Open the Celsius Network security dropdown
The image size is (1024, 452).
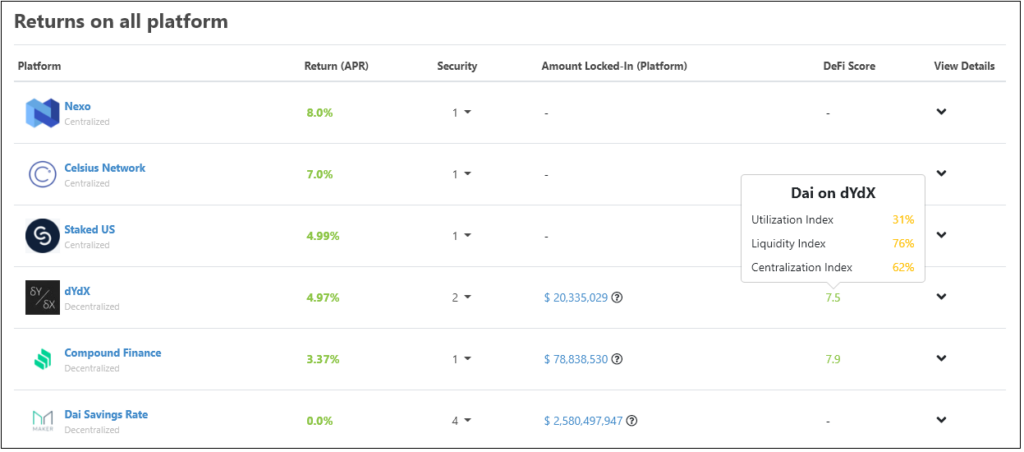point(462,174)
